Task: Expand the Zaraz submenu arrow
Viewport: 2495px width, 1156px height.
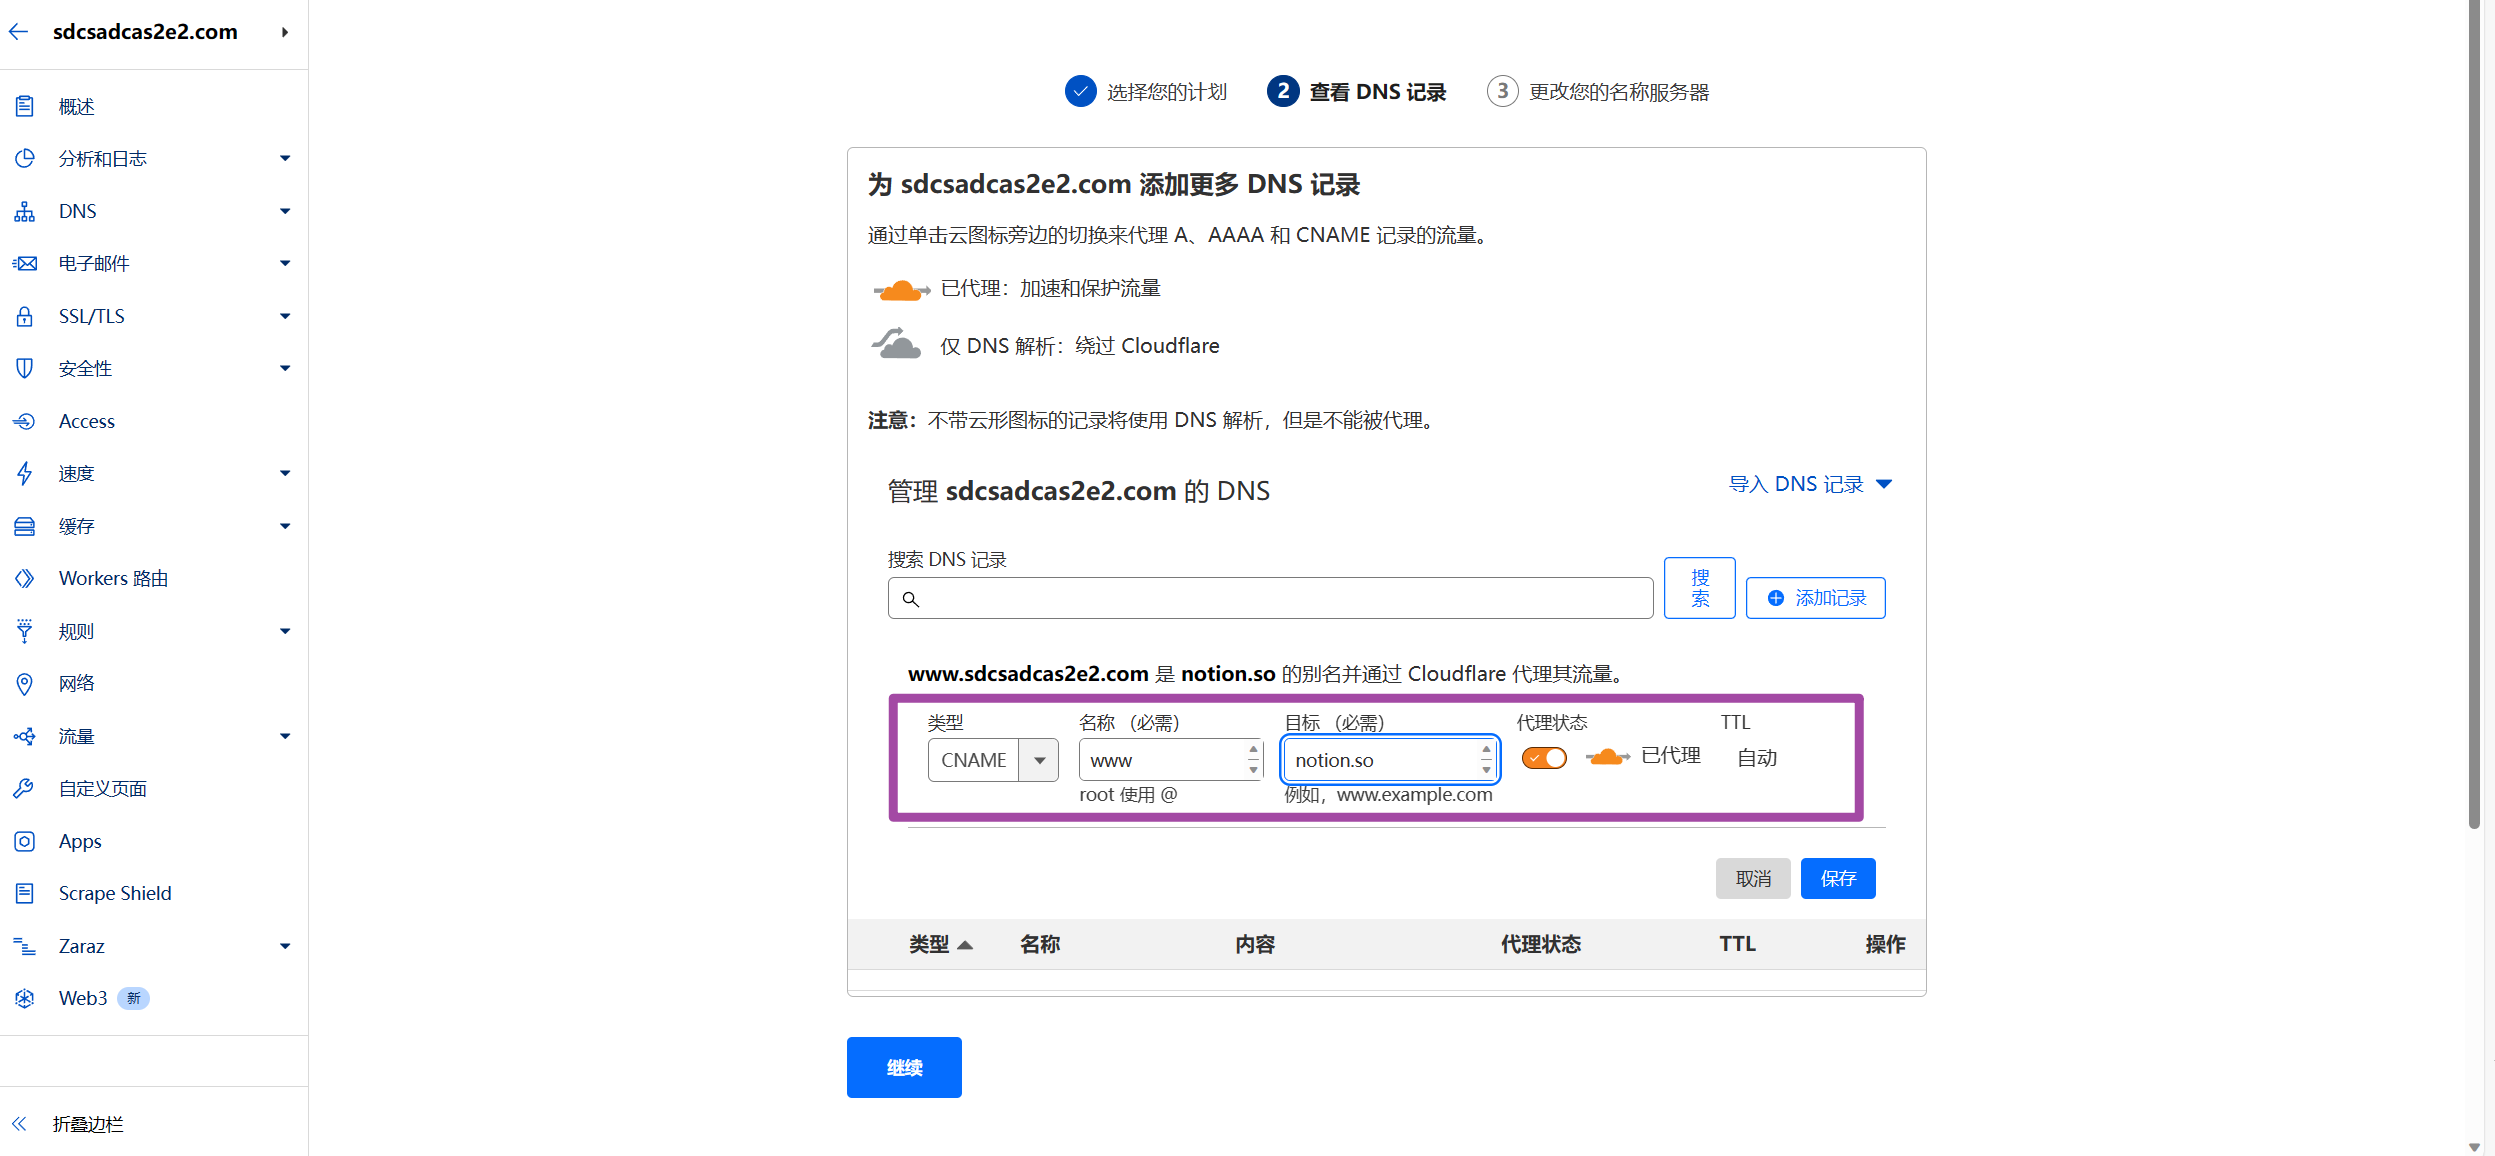Action: pos(285,946)
